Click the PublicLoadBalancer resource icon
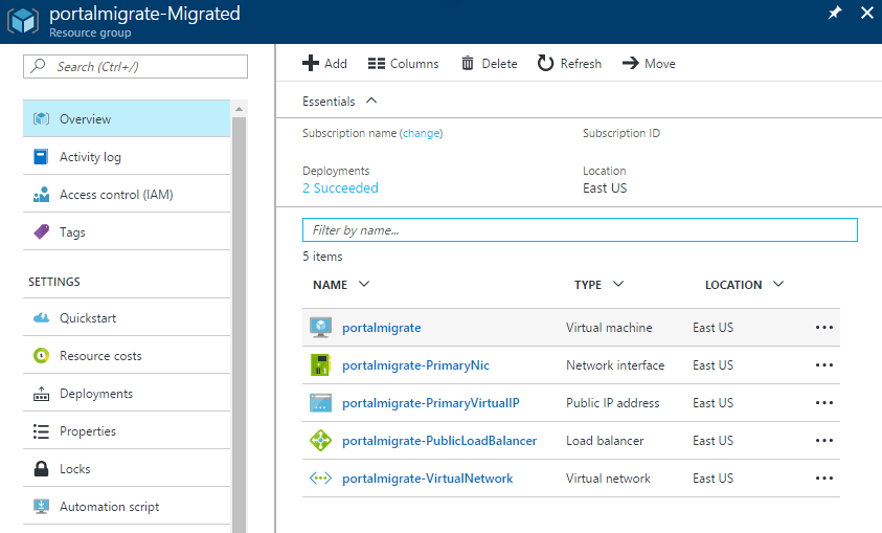882x533 pixels. pyautogui.click(x=320, y=440)
